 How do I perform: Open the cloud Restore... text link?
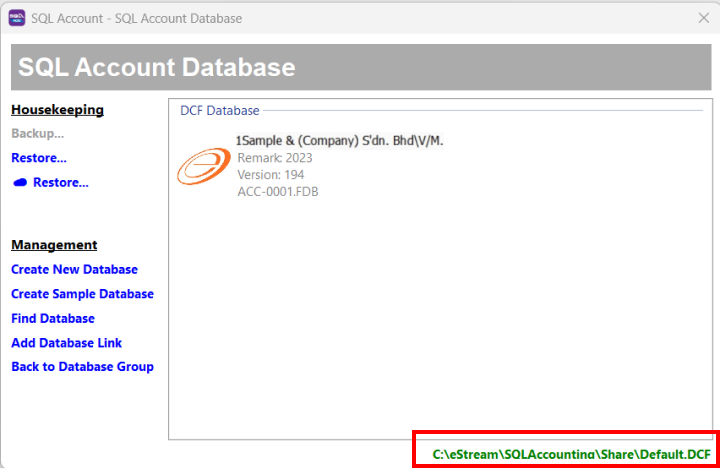[61, 183]
